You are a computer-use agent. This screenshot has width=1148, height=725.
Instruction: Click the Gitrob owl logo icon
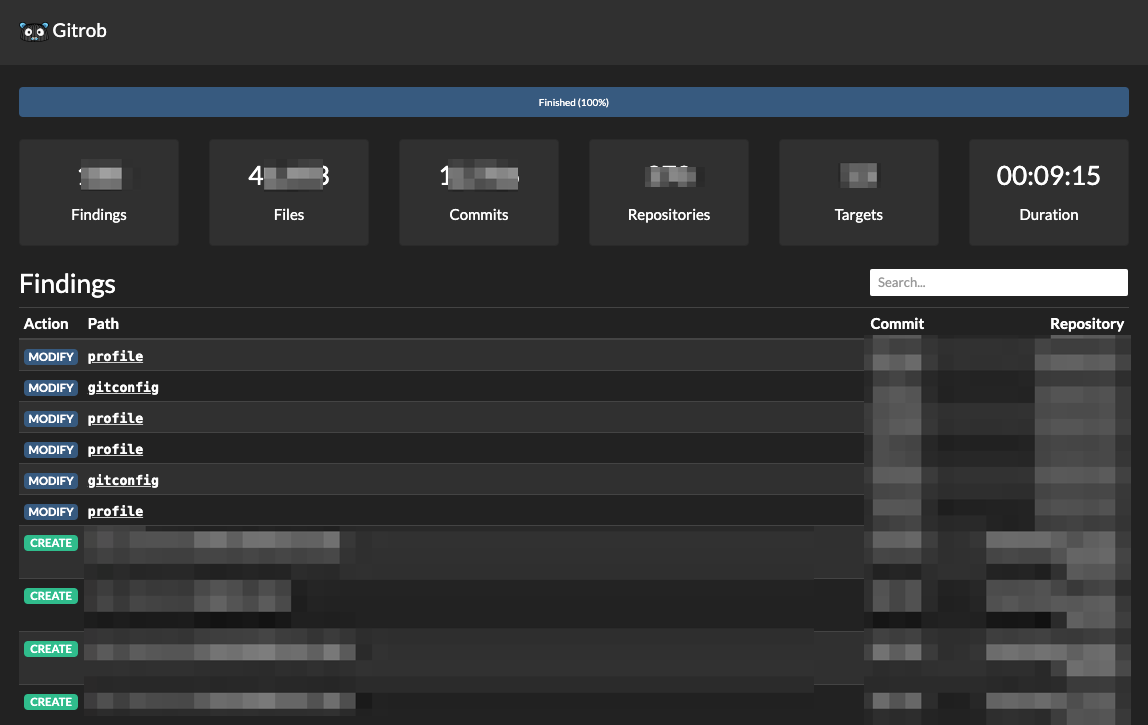34,31
